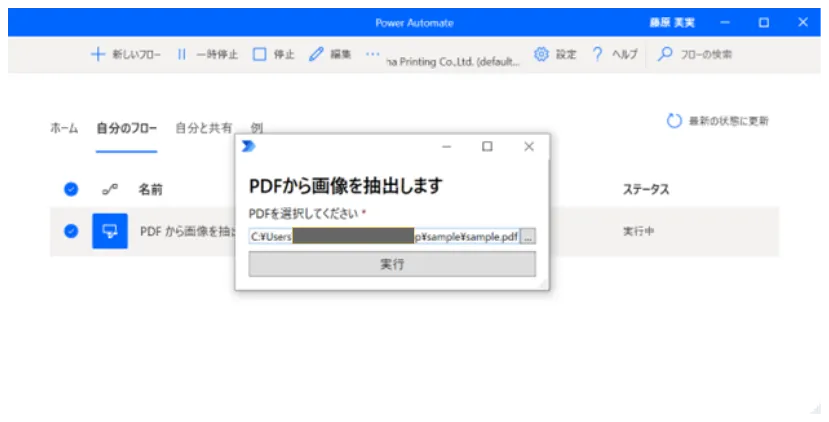Sort by ステータス column header
The image size is (829, 422).
[x=646, y=190]
